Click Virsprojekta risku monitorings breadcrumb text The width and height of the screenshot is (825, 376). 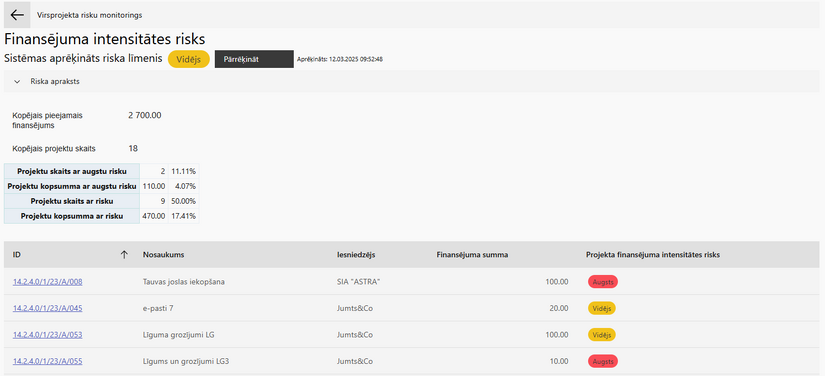tap(89, 15)
